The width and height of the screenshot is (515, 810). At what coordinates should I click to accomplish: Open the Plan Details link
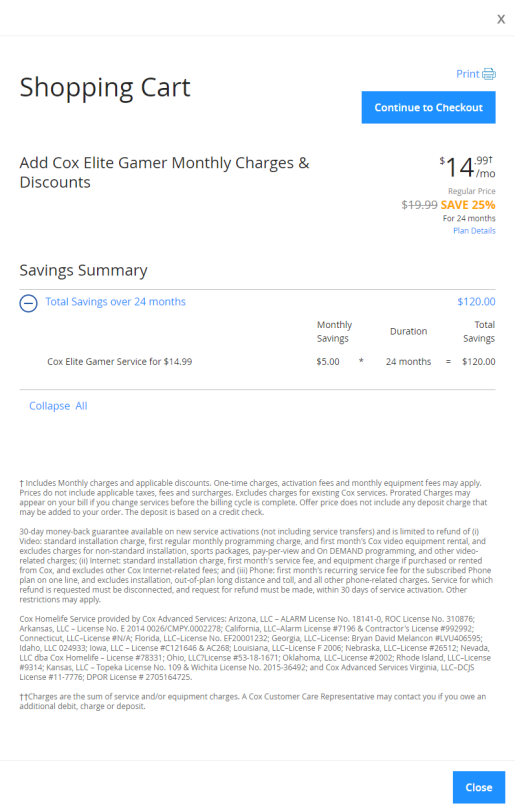pyautogui.click(x=474, y=231)
